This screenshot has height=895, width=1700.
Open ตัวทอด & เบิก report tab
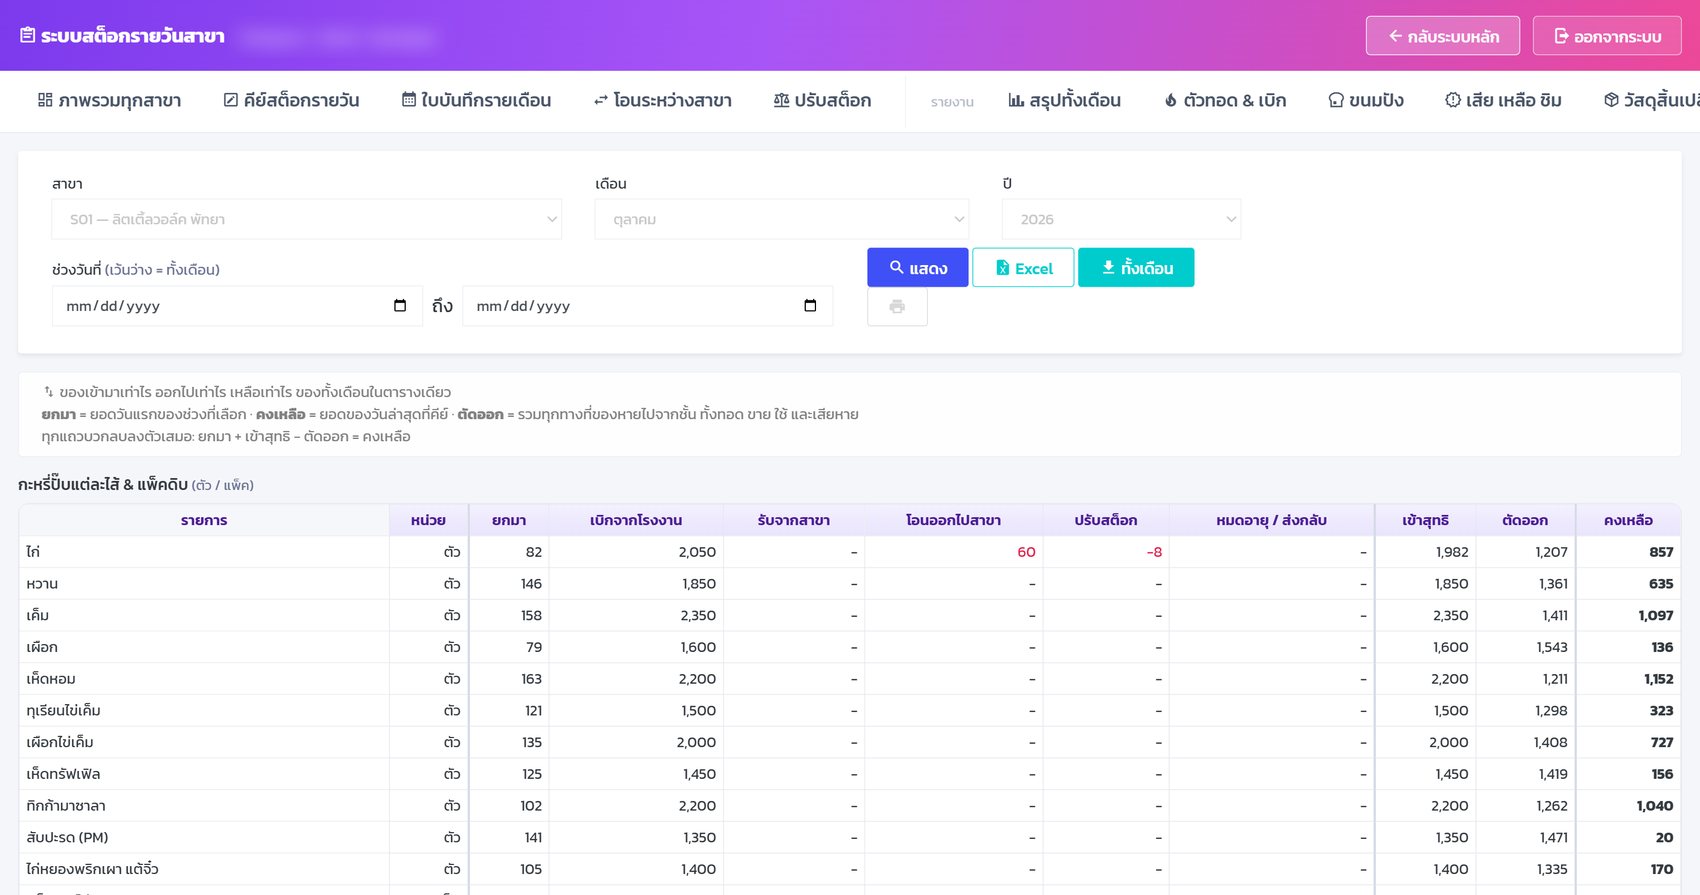[x=1225, y=101]
